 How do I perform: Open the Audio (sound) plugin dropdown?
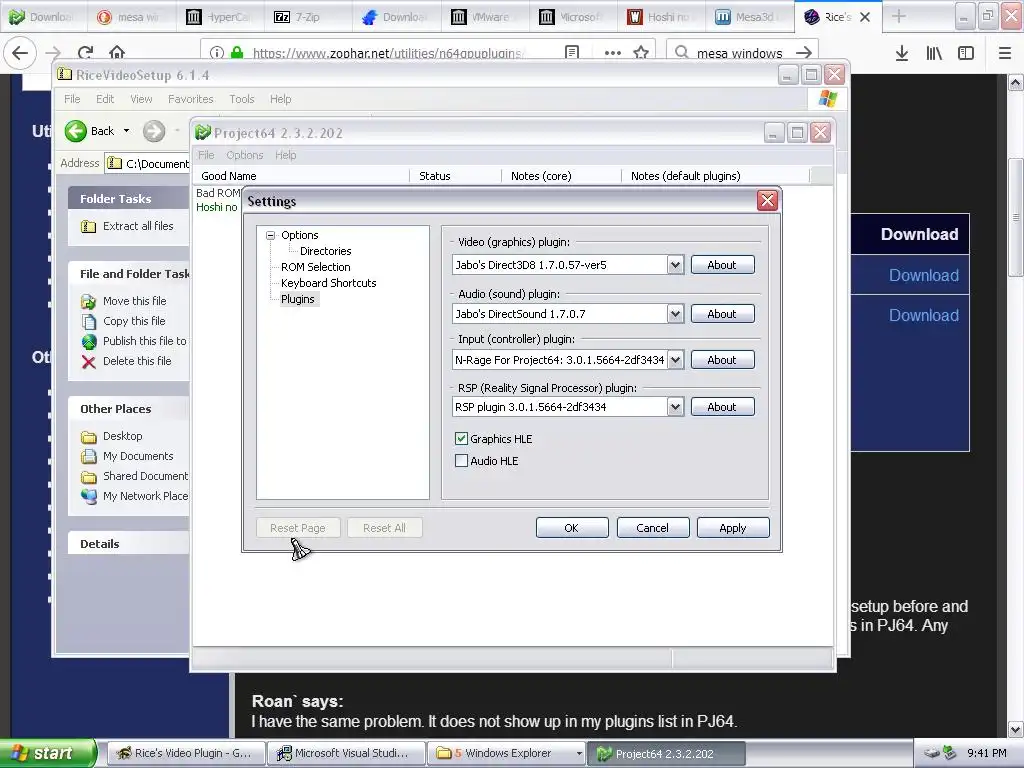(675, 313)
